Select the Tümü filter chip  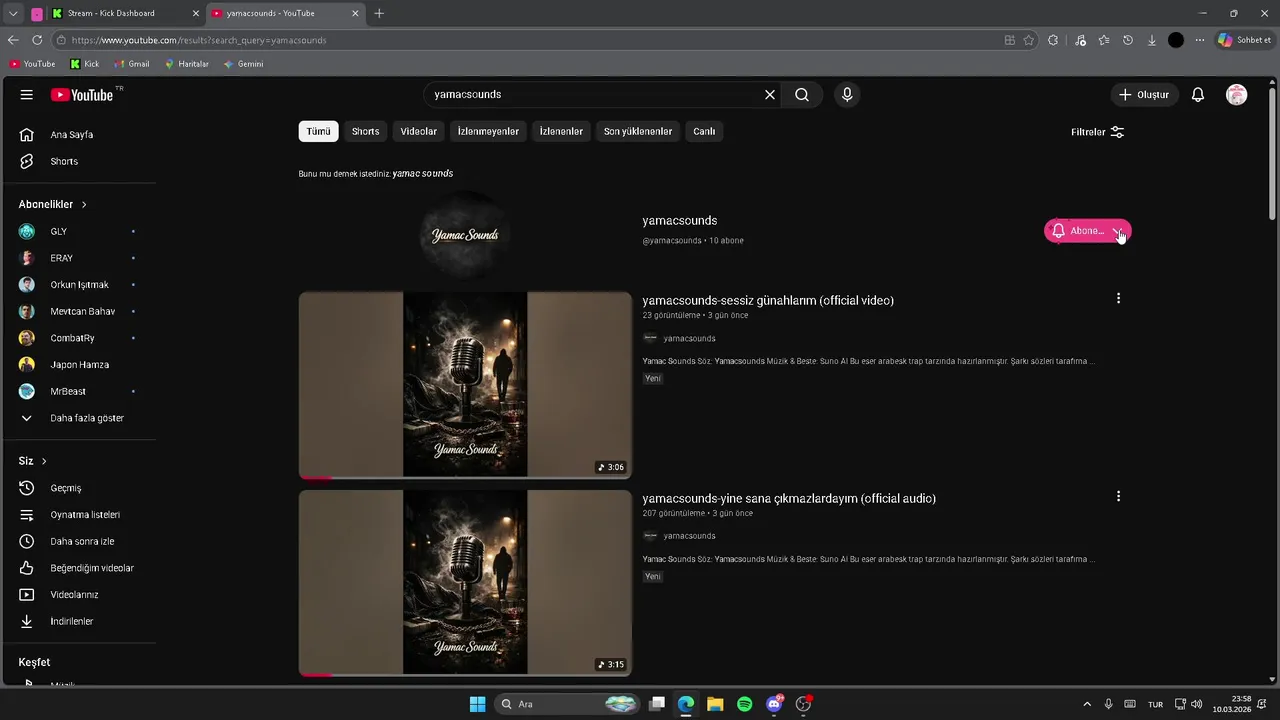point(318,131)
